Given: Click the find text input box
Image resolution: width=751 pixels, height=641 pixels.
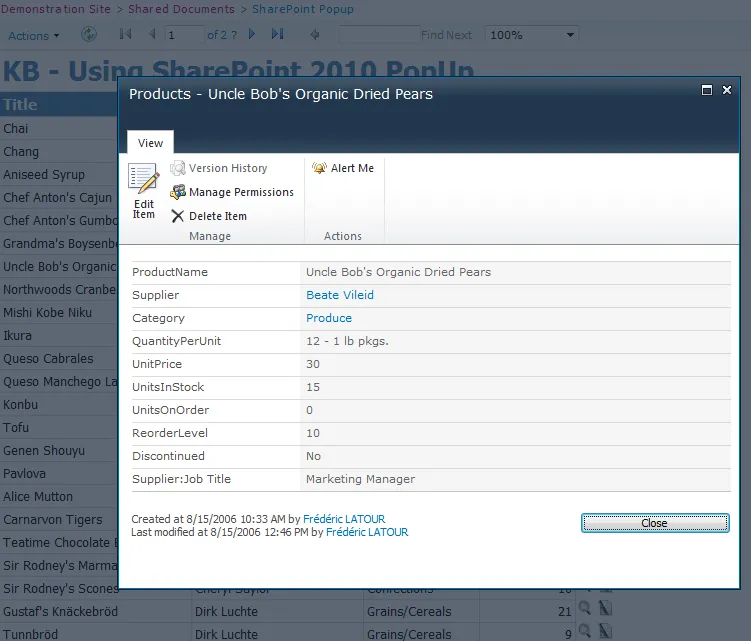Looking at the screenshot, I should (x=377, y=35).
